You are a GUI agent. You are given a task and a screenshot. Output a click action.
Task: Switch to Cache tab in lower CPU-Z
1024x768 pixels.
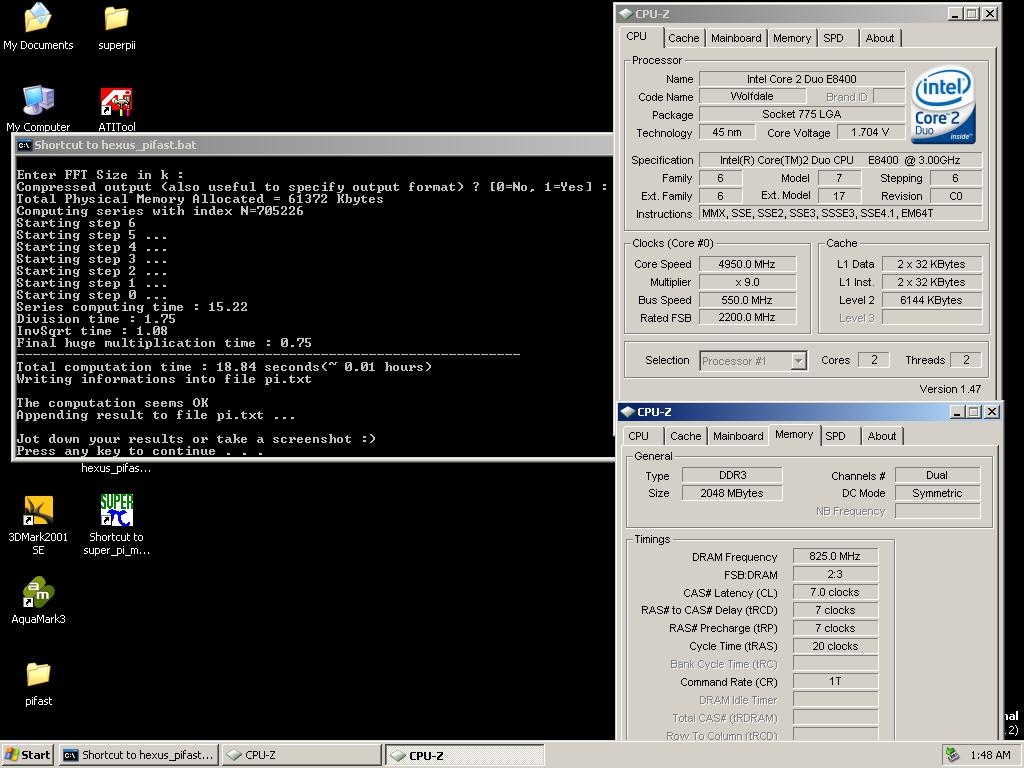tap(686, 436)
